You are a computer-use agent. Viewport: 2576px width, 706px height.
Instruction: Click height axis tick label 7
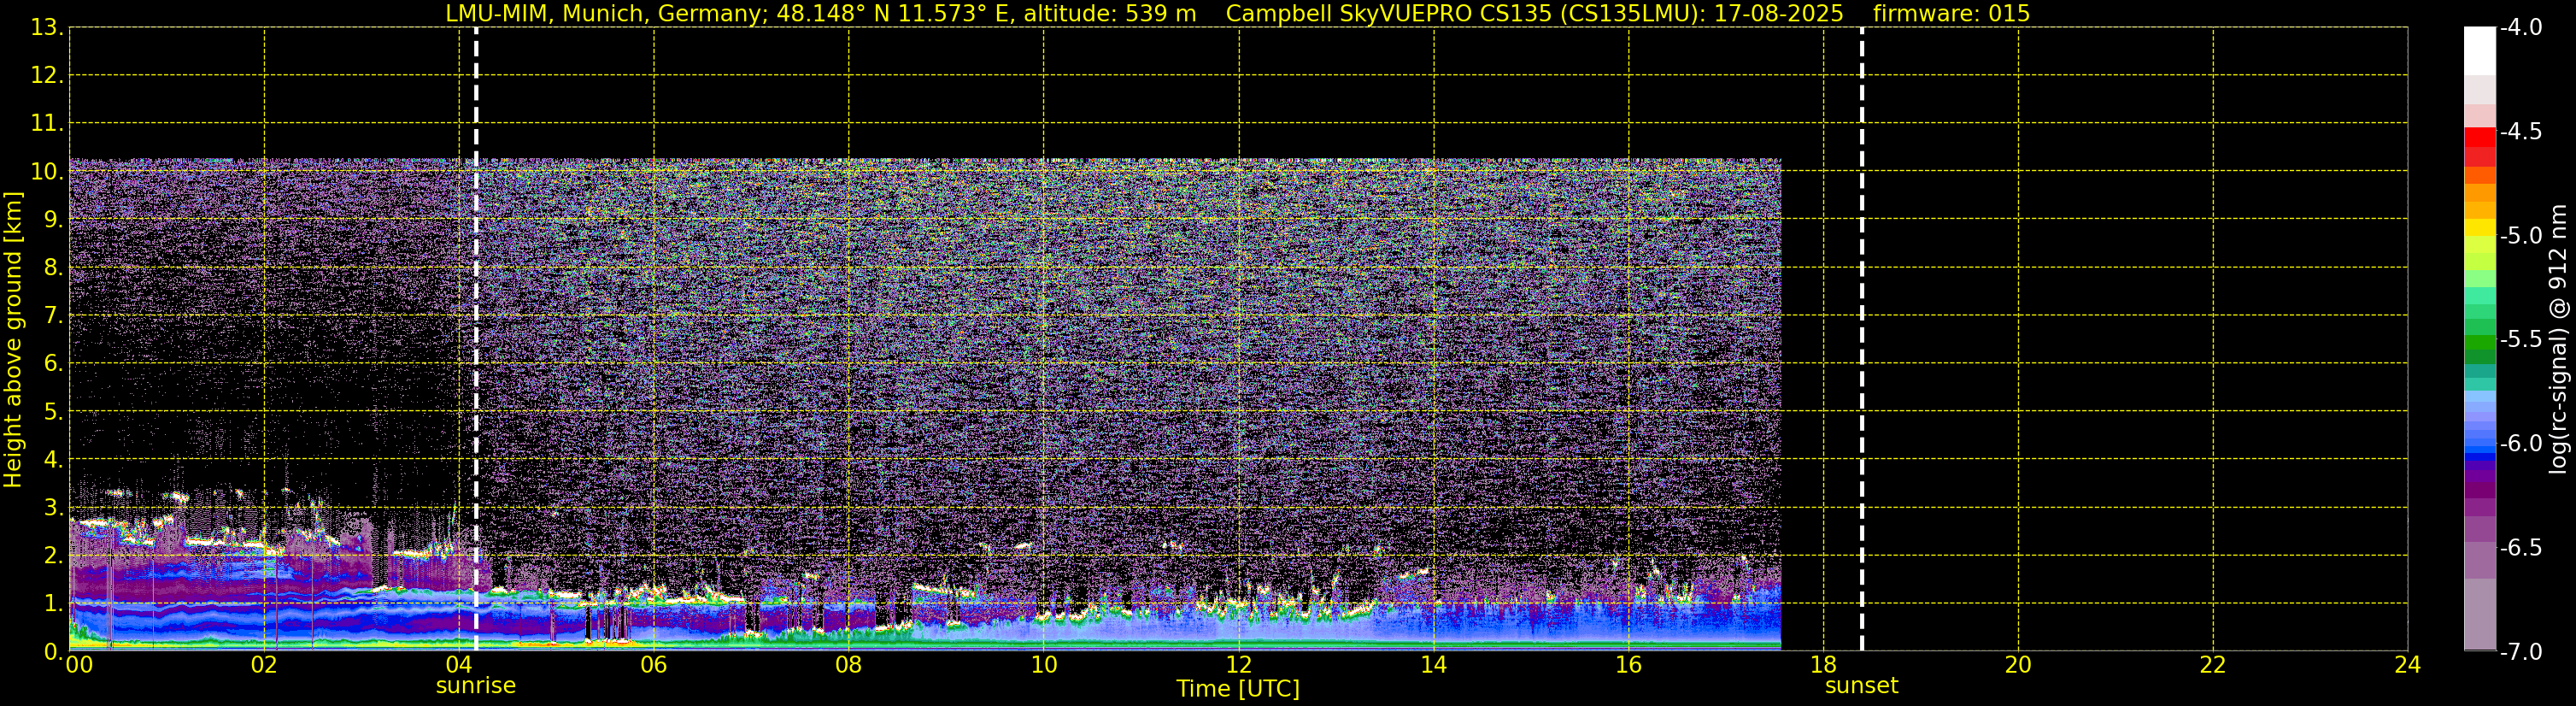[x=52, y=316]
